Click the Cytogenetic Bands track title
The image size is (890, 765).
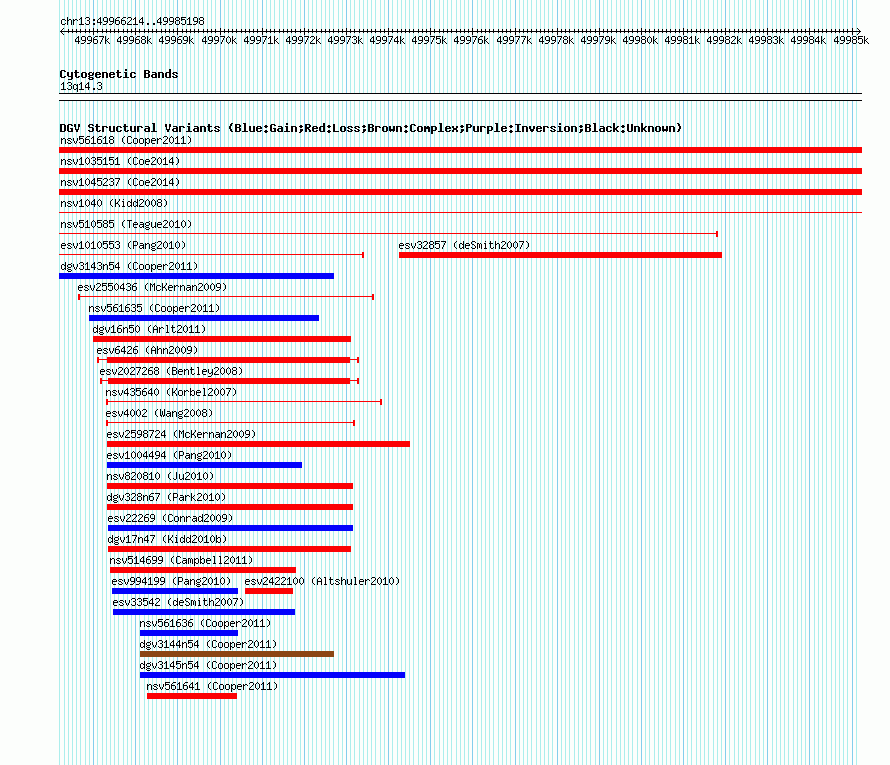click(119, 74)
